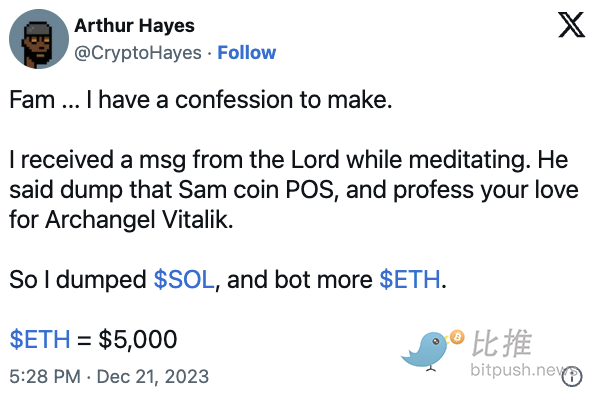Click the bitpush blue bird logo
The width and height of the screenshot is (598, 397).
pyautogui.click(x=426, y=351)
